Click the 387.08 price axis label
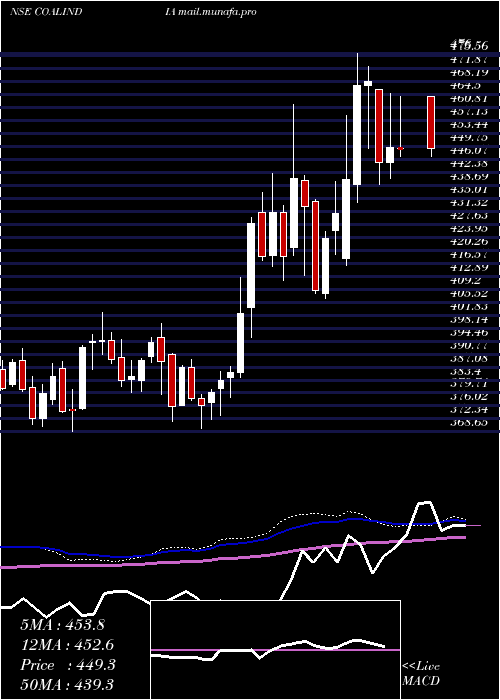Image resolution: width=500 pixels, height=700 pixels. pyautogui.click(x=469, y=358)
